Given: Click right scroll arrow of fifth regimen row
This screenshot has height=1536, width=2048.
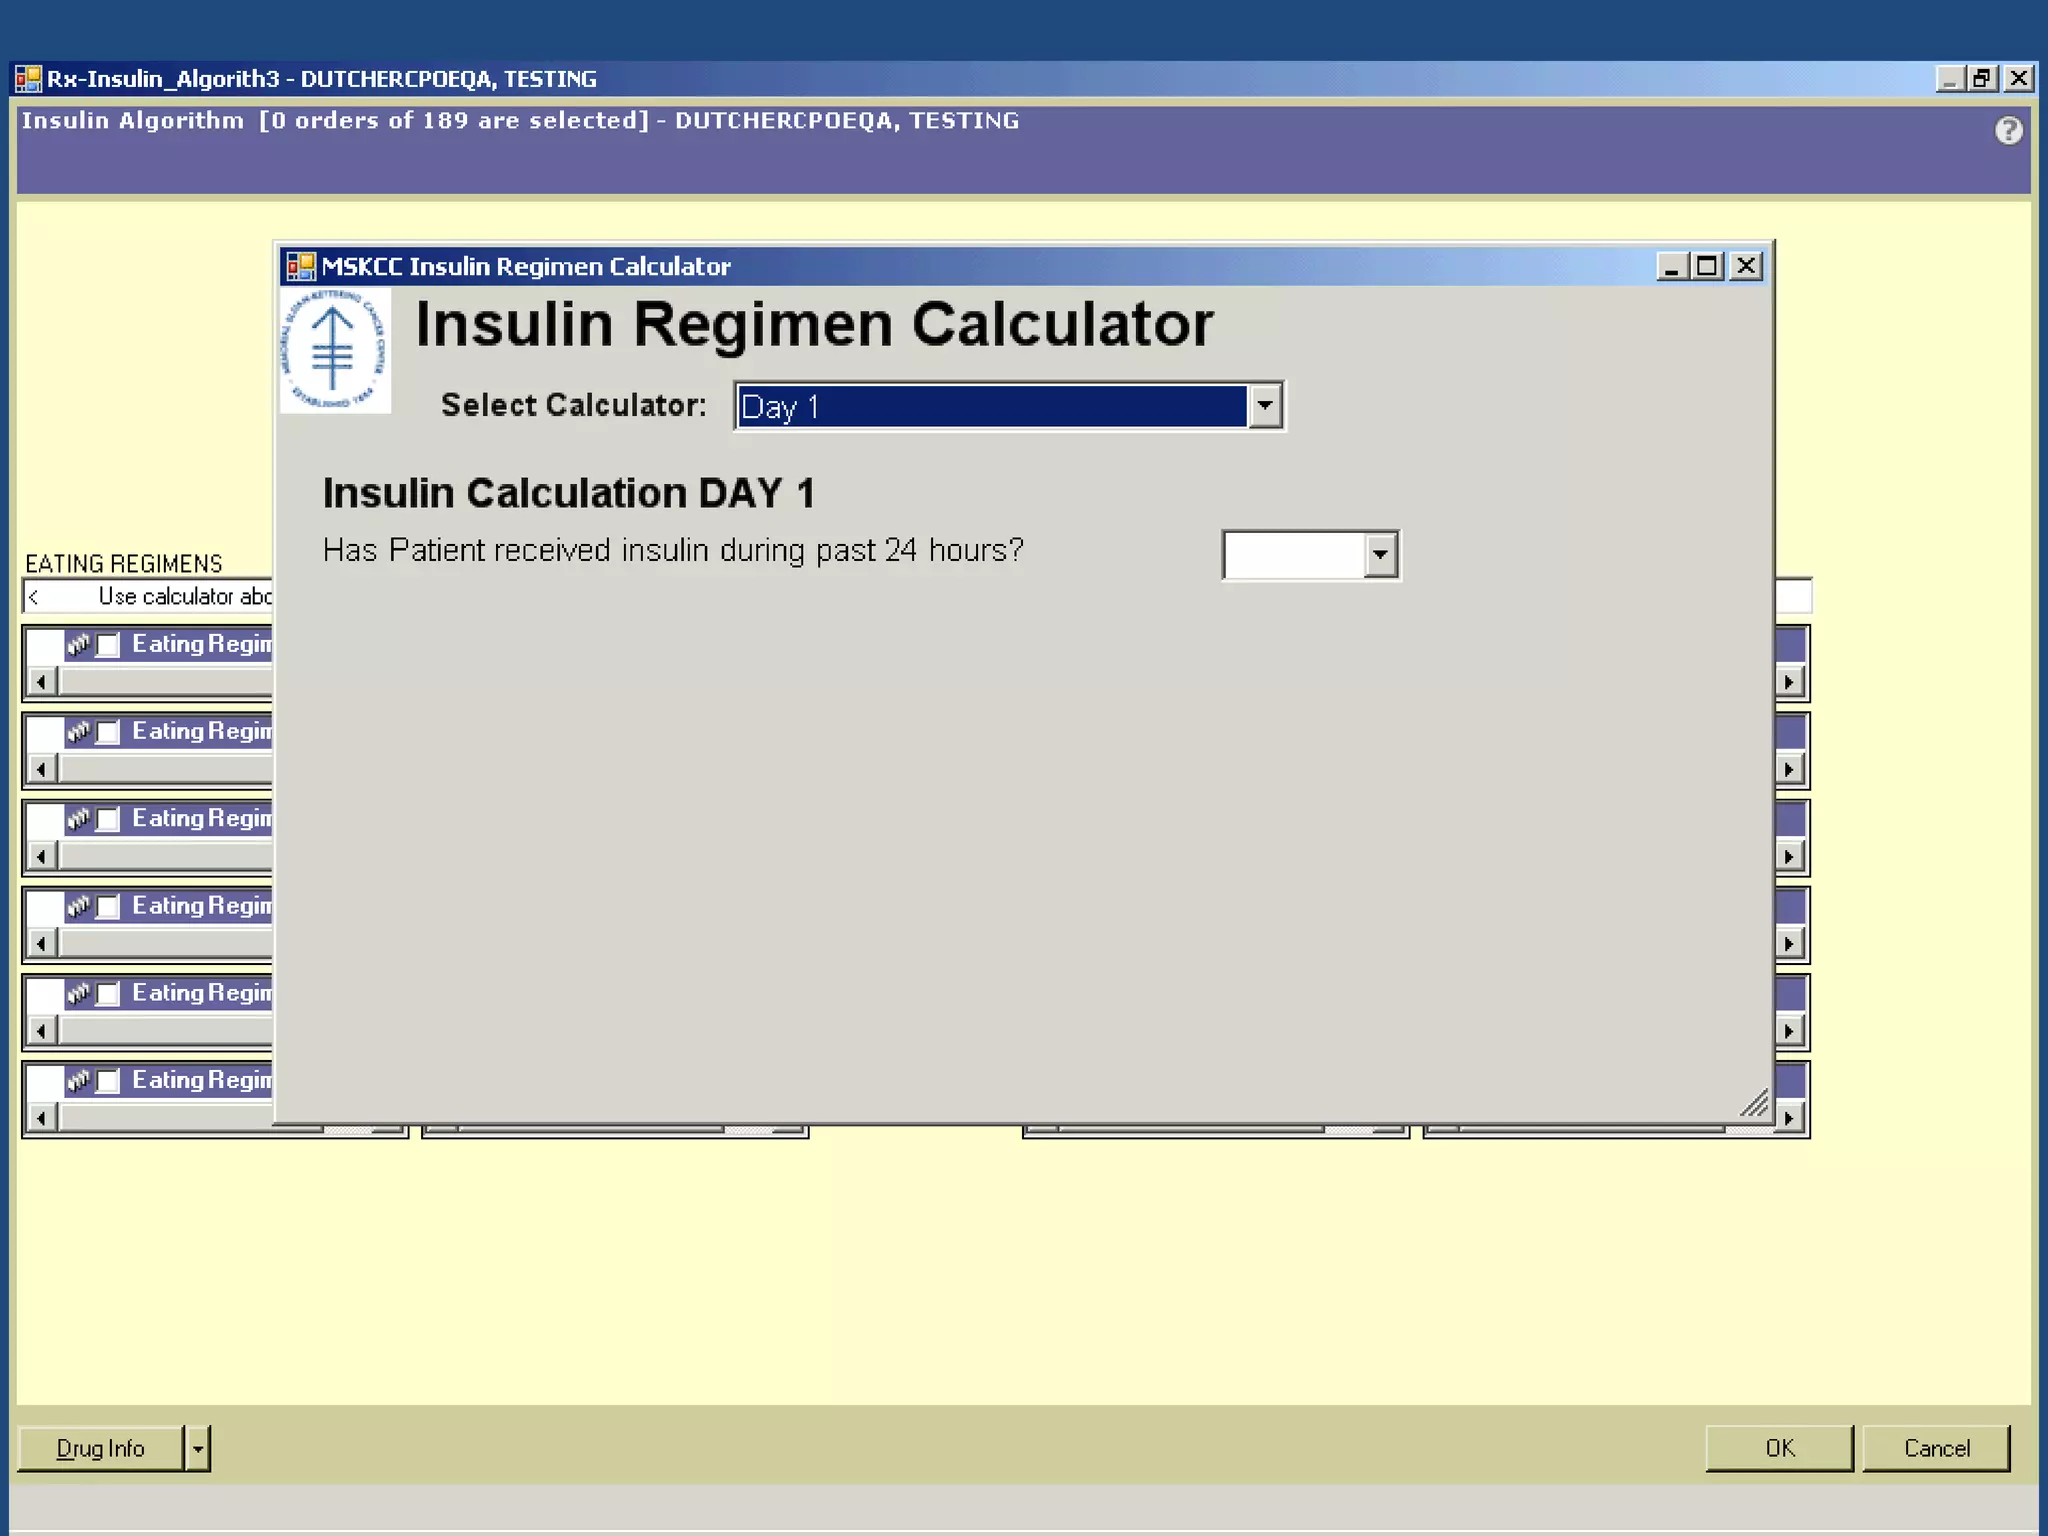Looking at the screenshot, I should click(x=1789, y=1030).
